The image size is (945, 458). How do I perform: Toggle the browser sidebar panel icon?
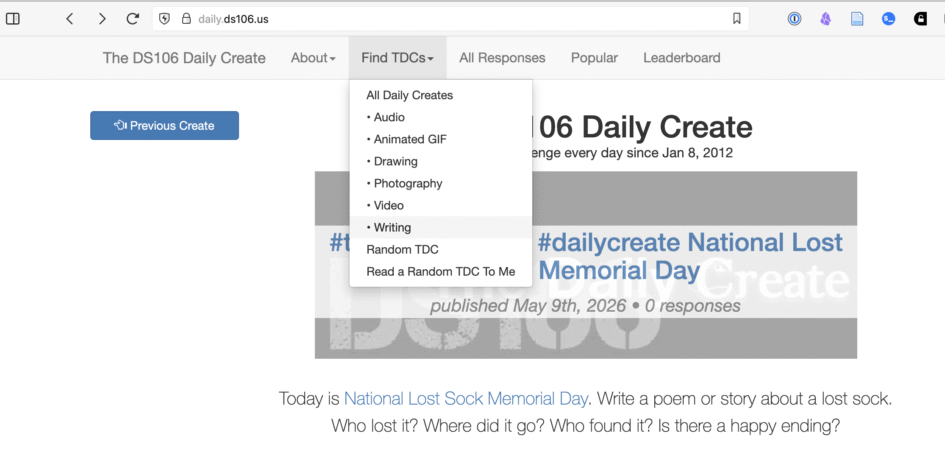pos(13,19)
